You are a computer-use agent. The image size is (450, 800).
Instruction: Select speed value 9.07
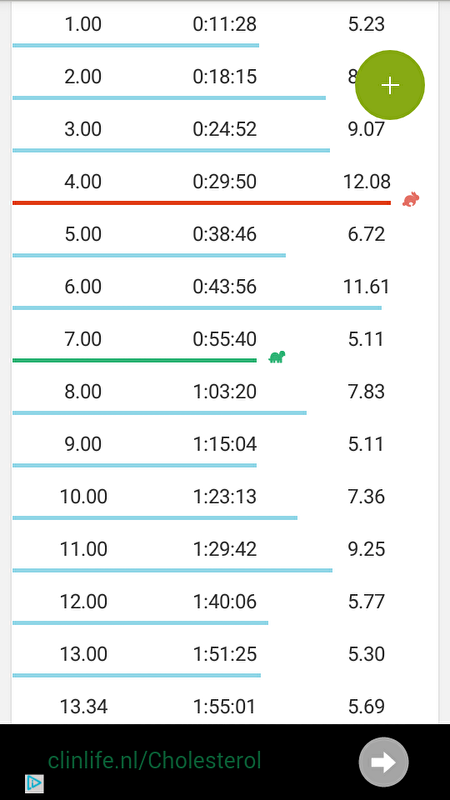pos(366,129)
